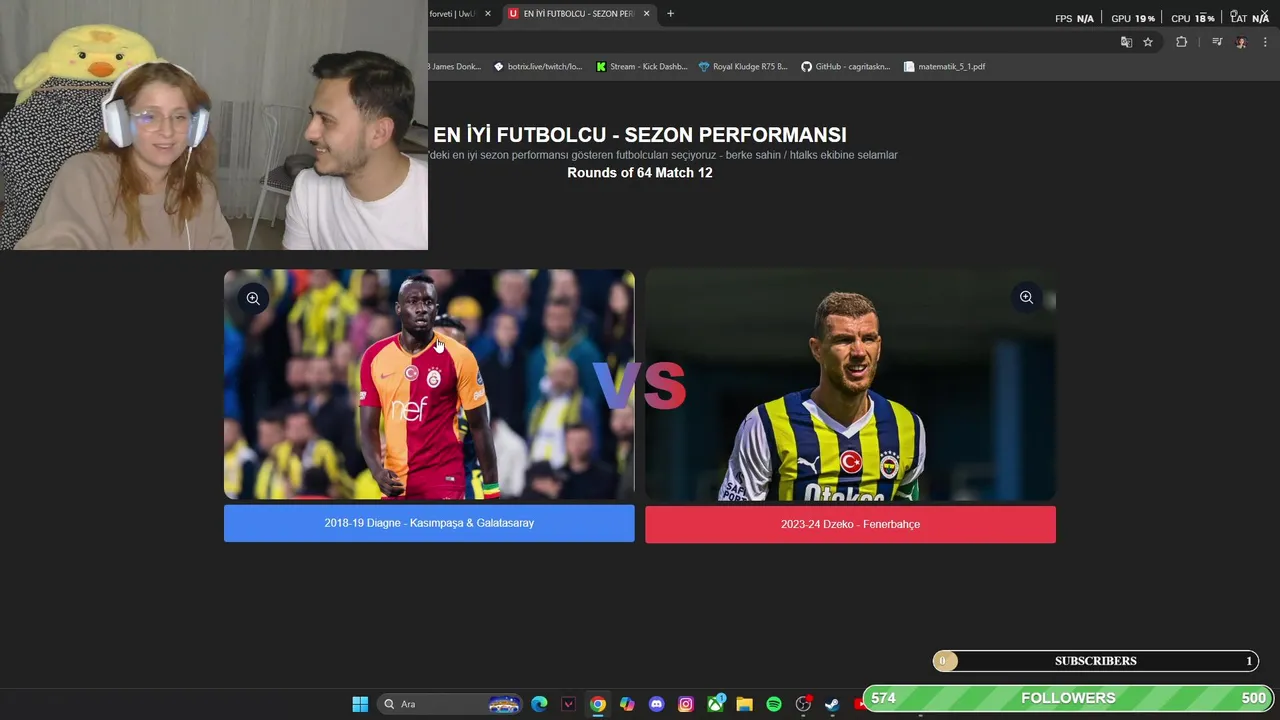
Task: Open a new browser tab
Action: coord(670,14)
